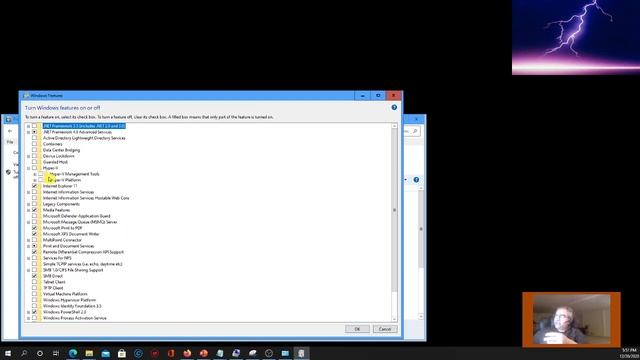The width and height of the screenshot is (640, 360).
Task: Uncheck Microsoft Print to PDF checkbox
Action: pyautogui.click(x=34, y=228)
